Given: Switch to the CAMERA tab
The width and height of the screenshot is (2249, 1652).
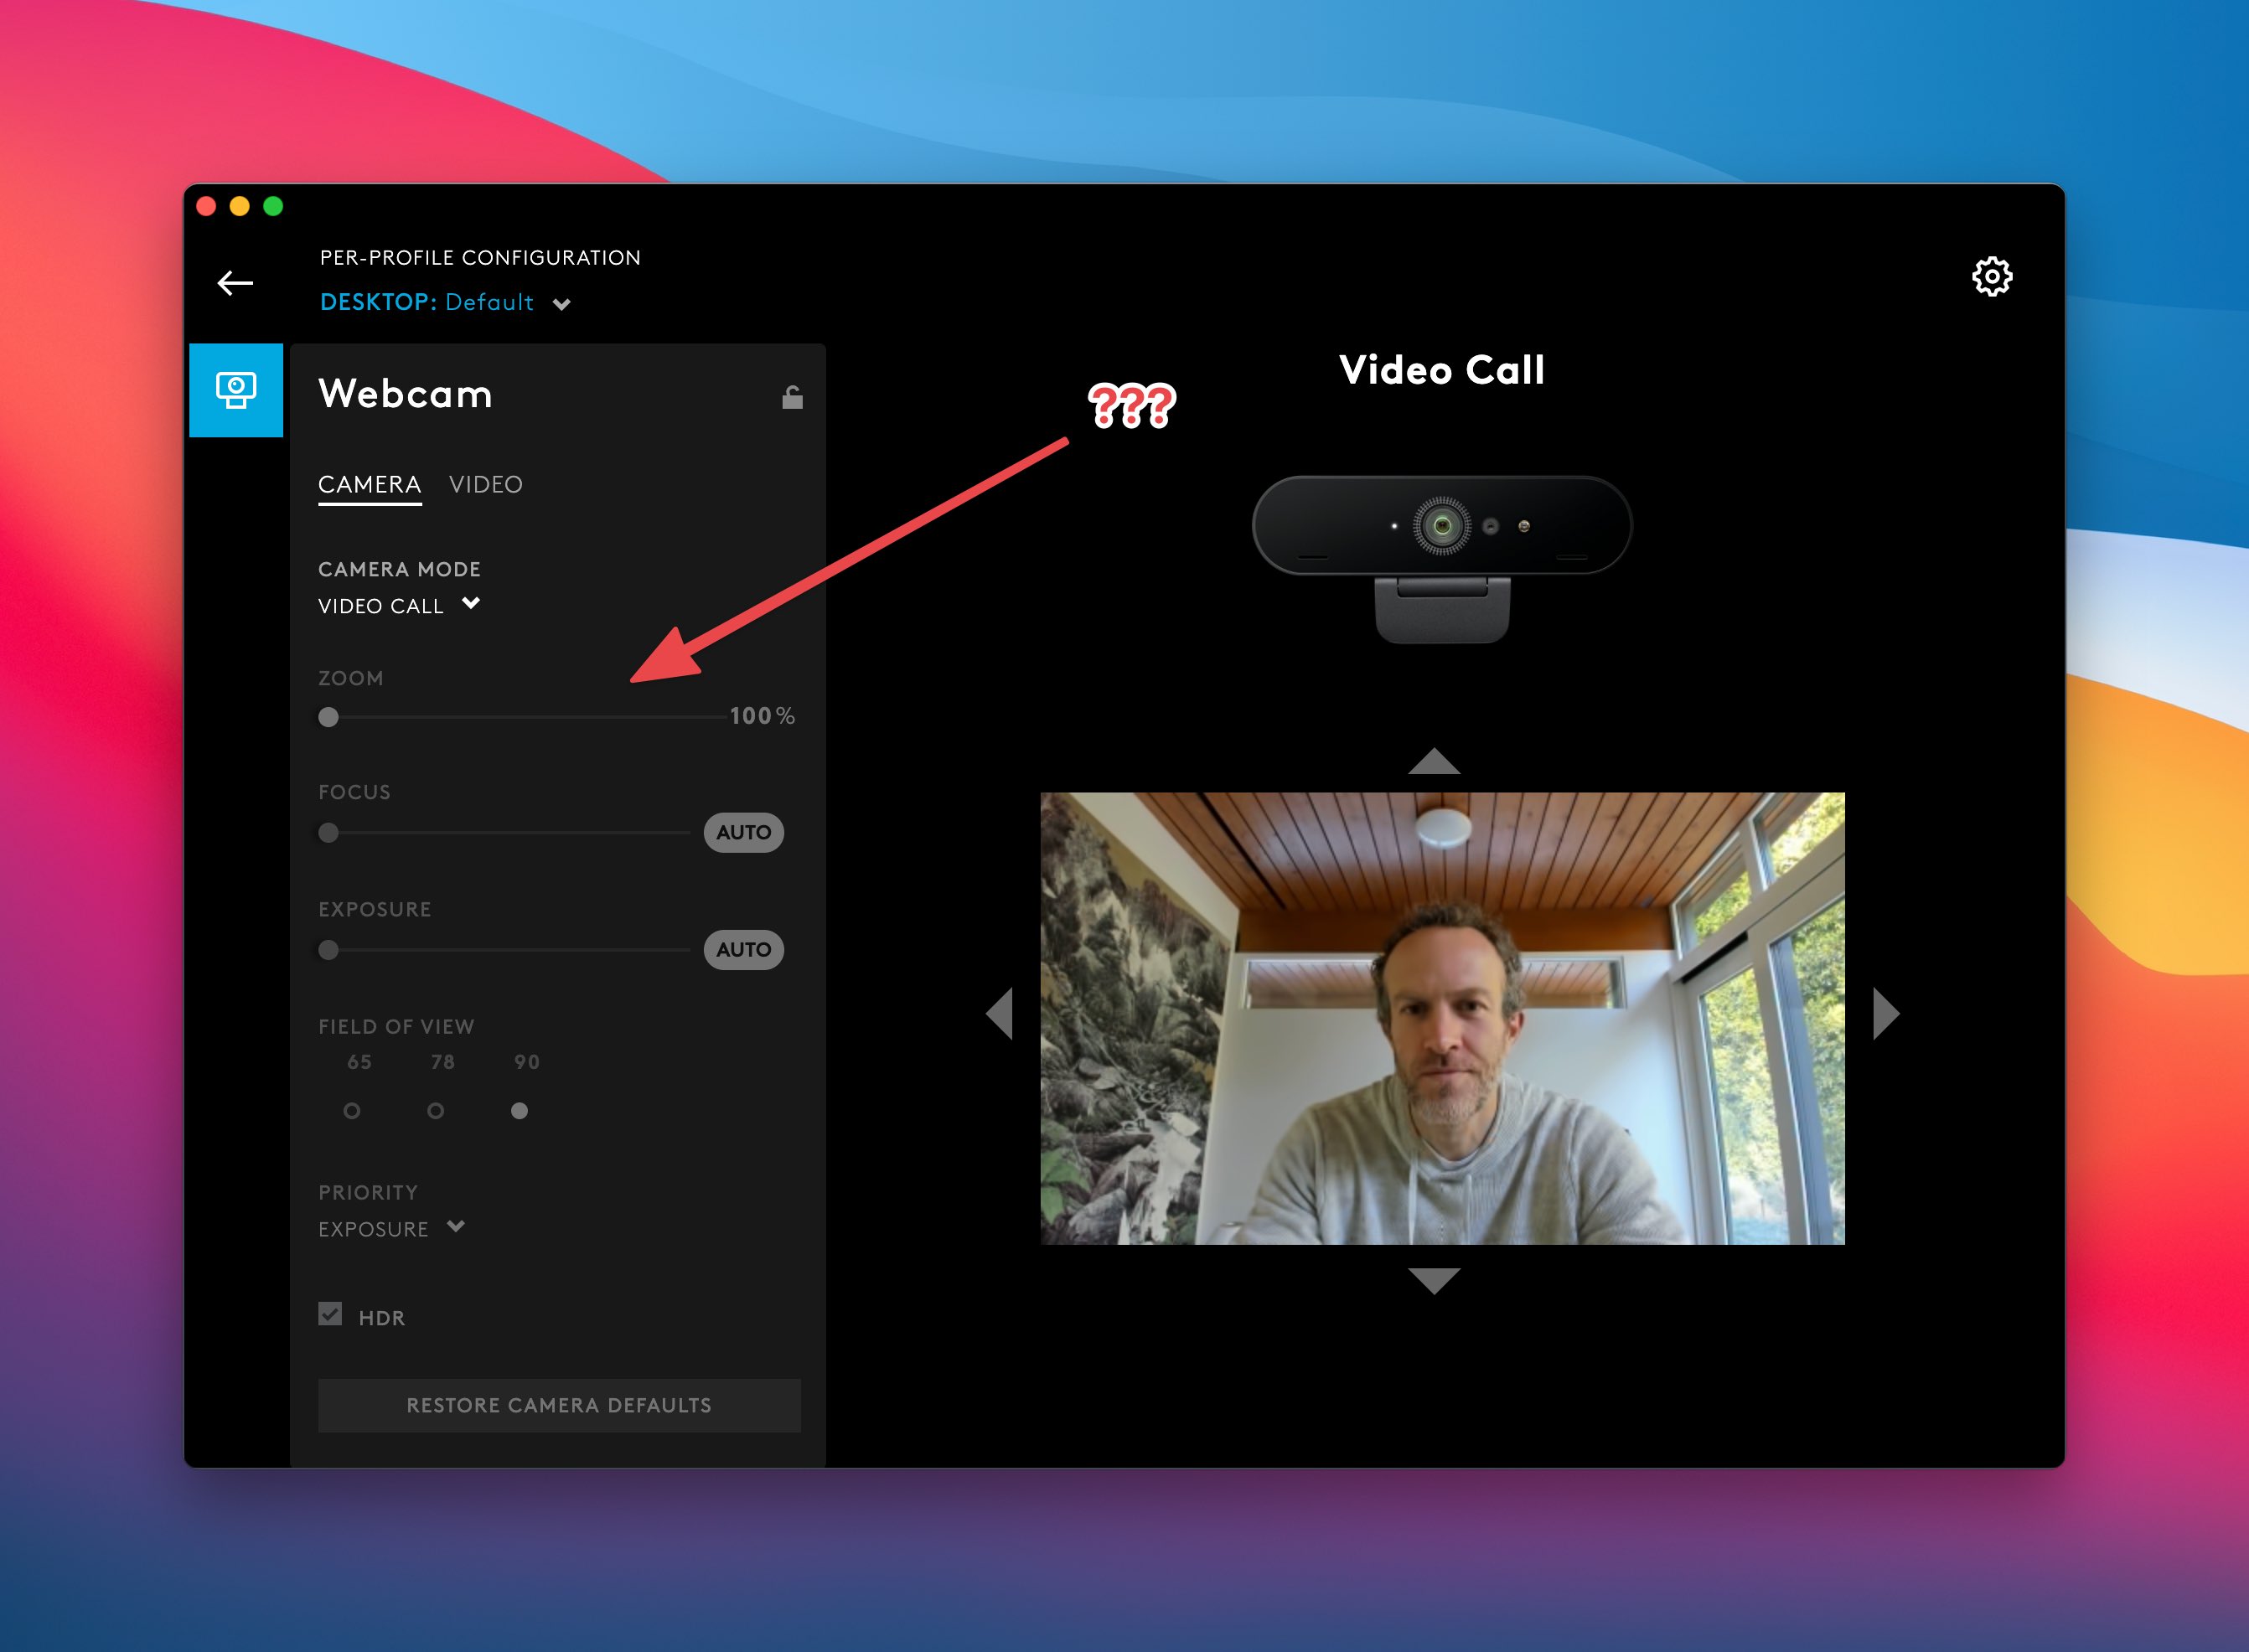Looking at the screenshot, I should tap(369, 485).
